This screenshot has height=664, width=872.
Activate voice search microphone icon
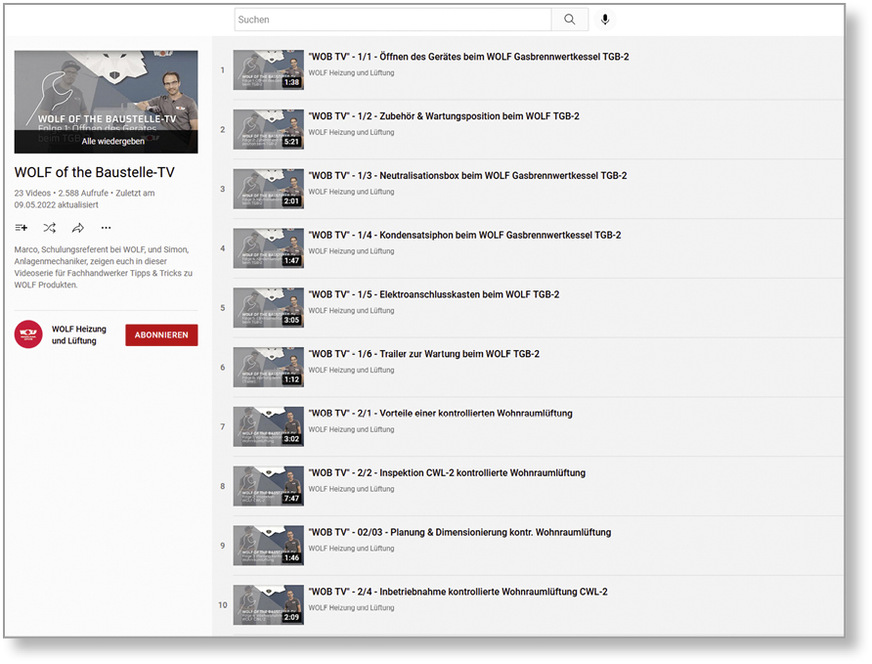(605, 20)
